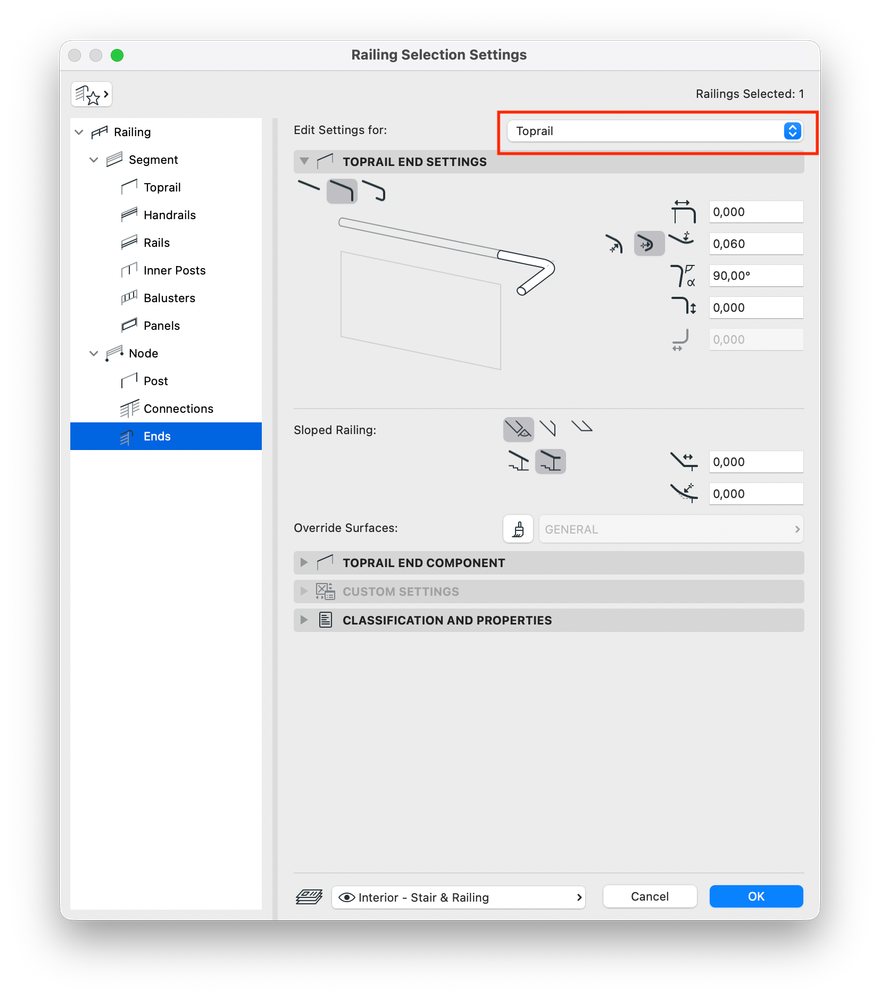Pick the horizontal extension stair icon
This screenshot has height=999, width=880.
(551, 461)
